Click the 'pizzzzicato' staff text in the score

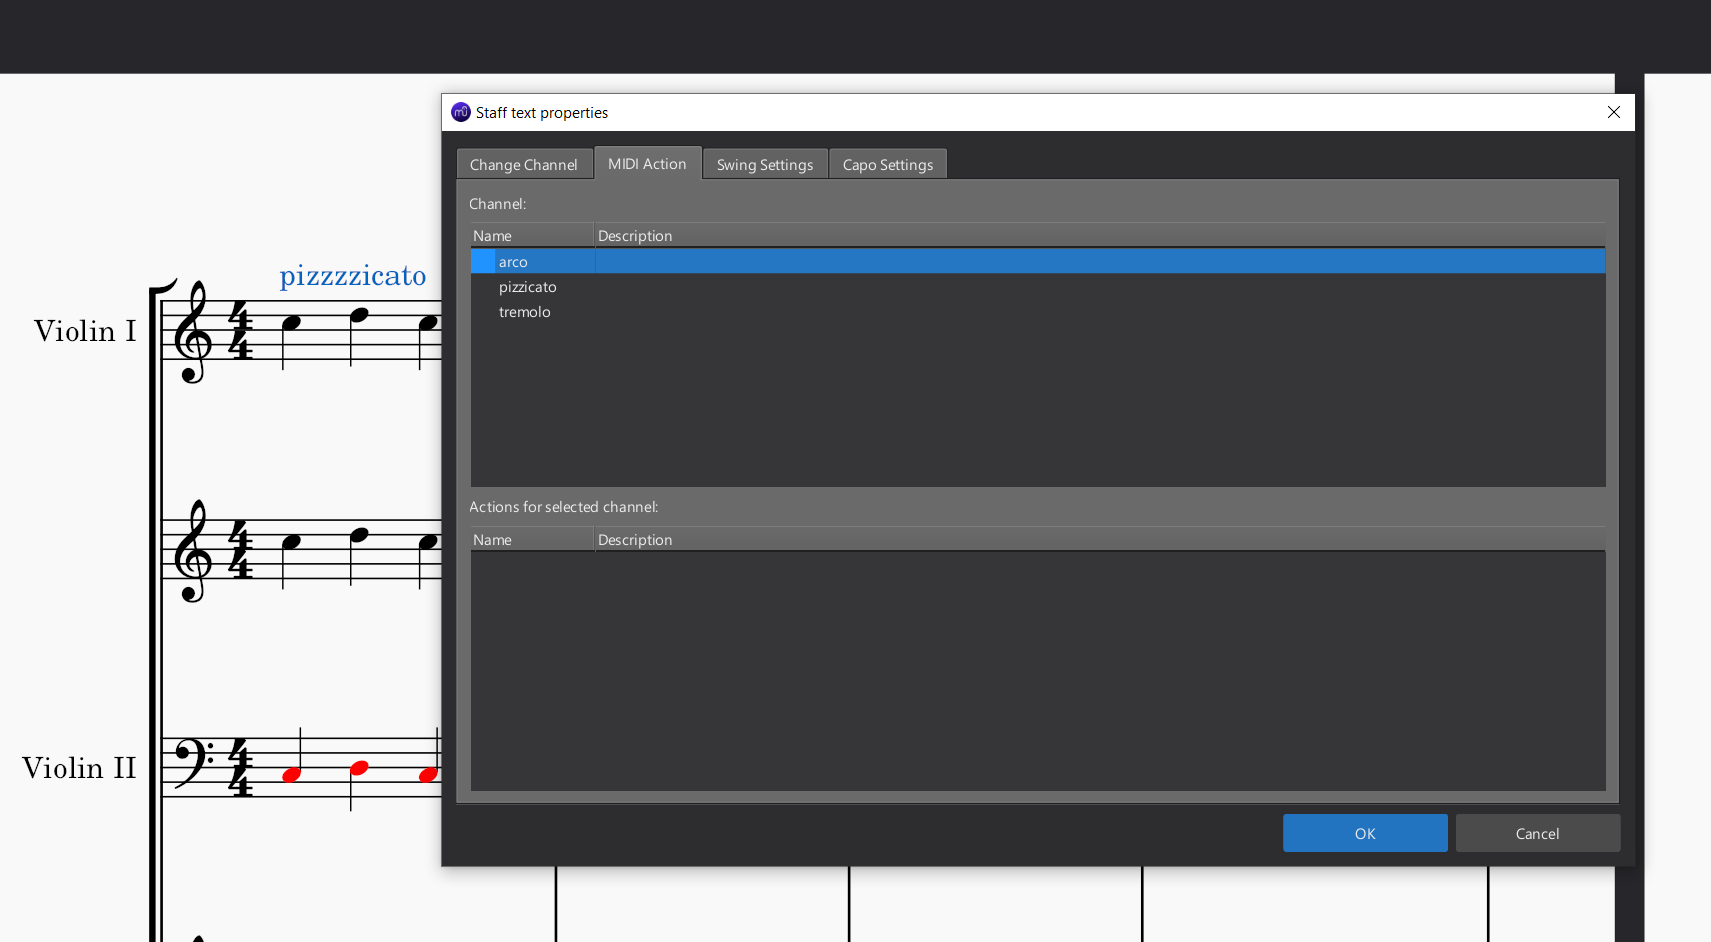[353, 276]
